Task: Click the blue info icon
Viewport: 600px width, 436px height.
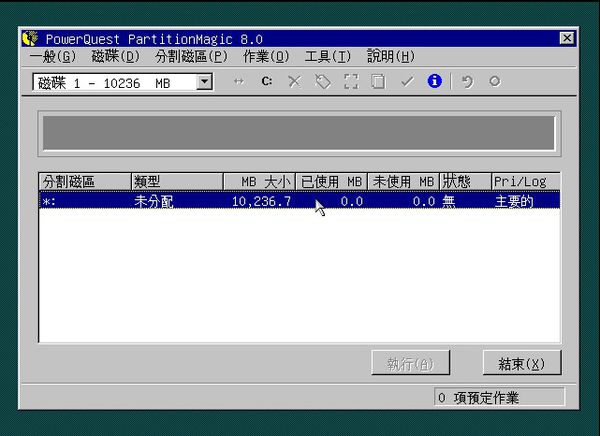Action: tap(434, 81)
